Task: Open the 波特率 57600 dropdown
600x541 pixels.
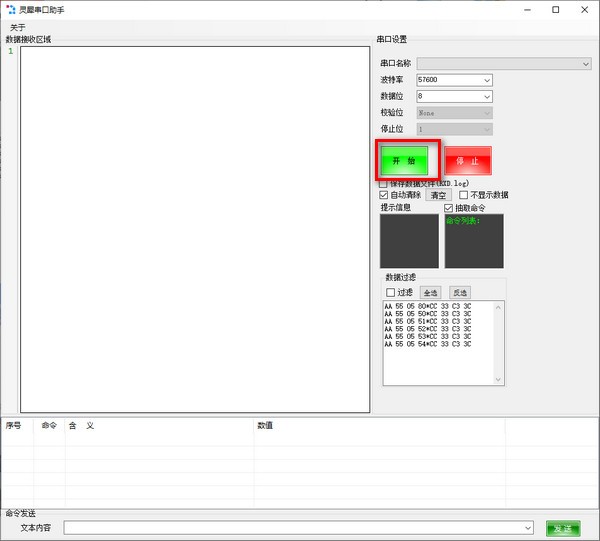Action: 487,80
